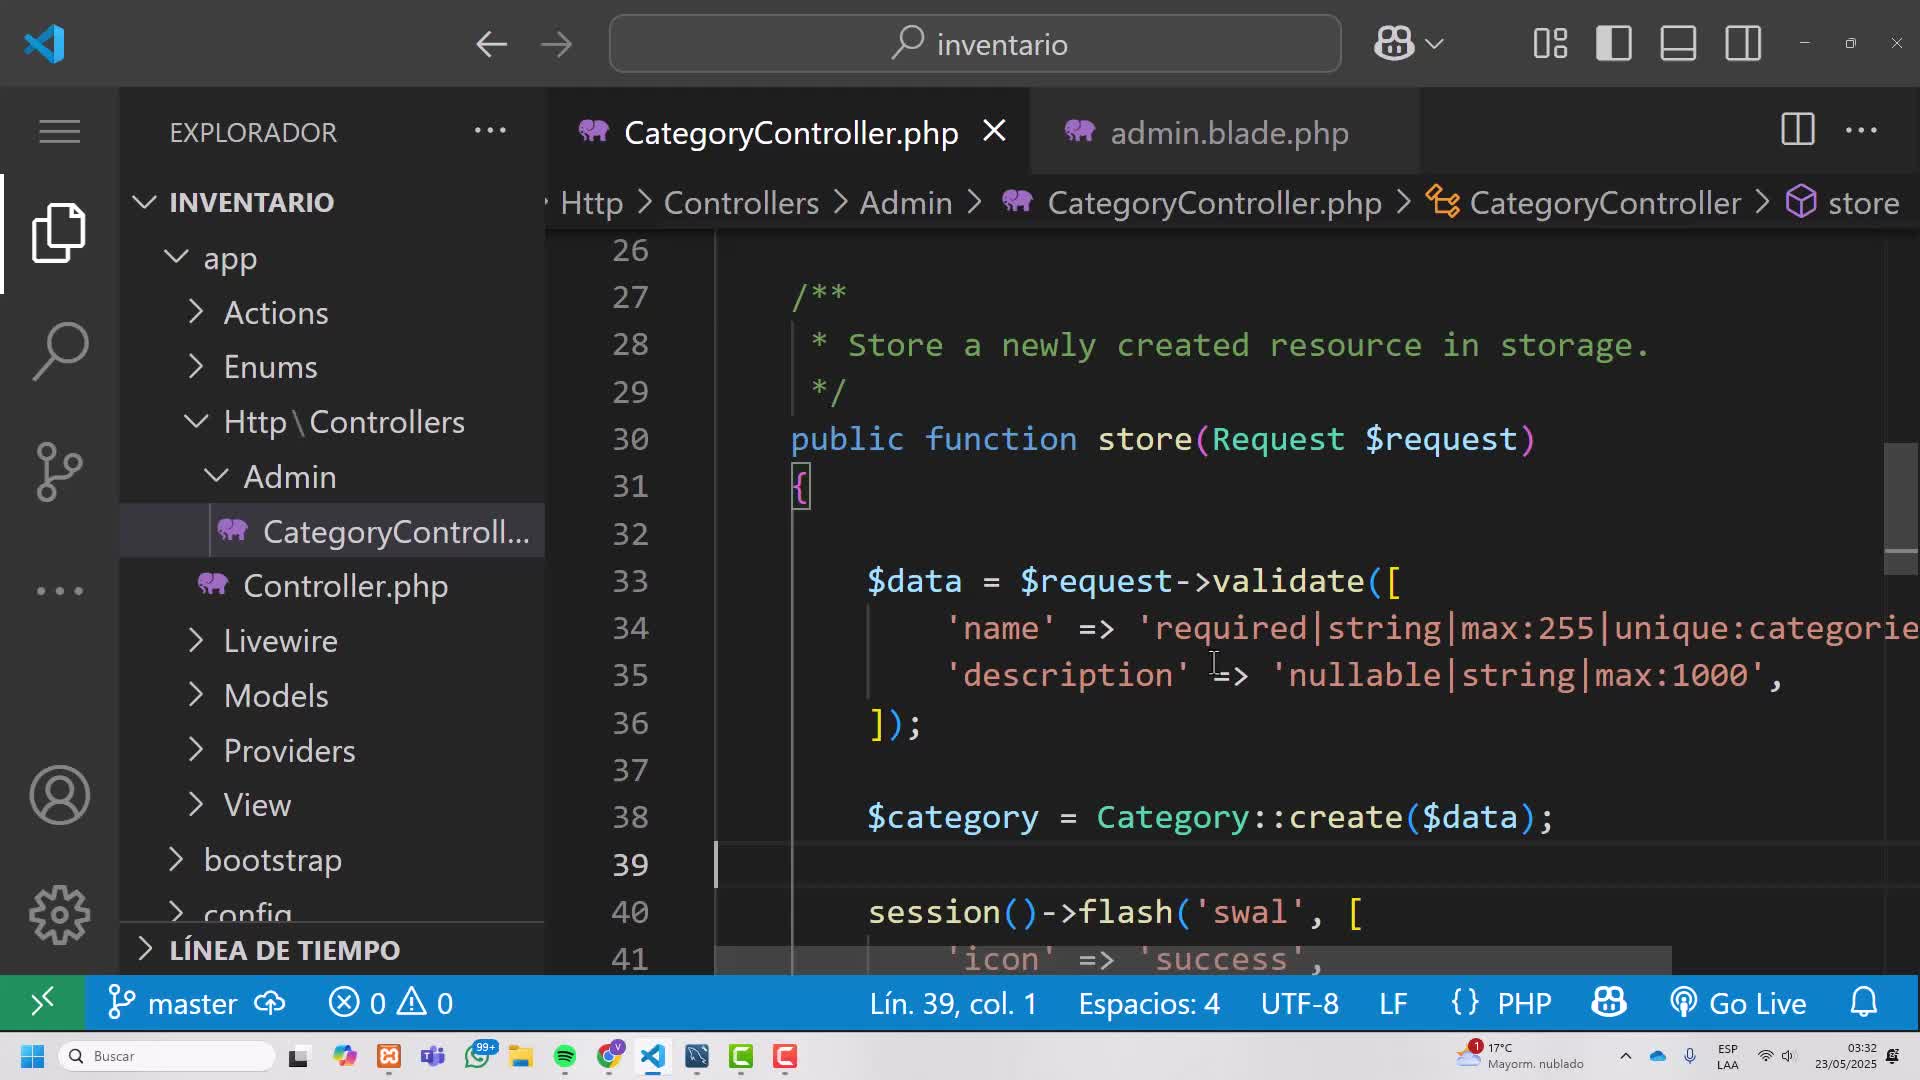The height and width of the screenshot is (1080, 1920).
Task: Publish changes with the cloud sync icon
Action: (270, 1003)
